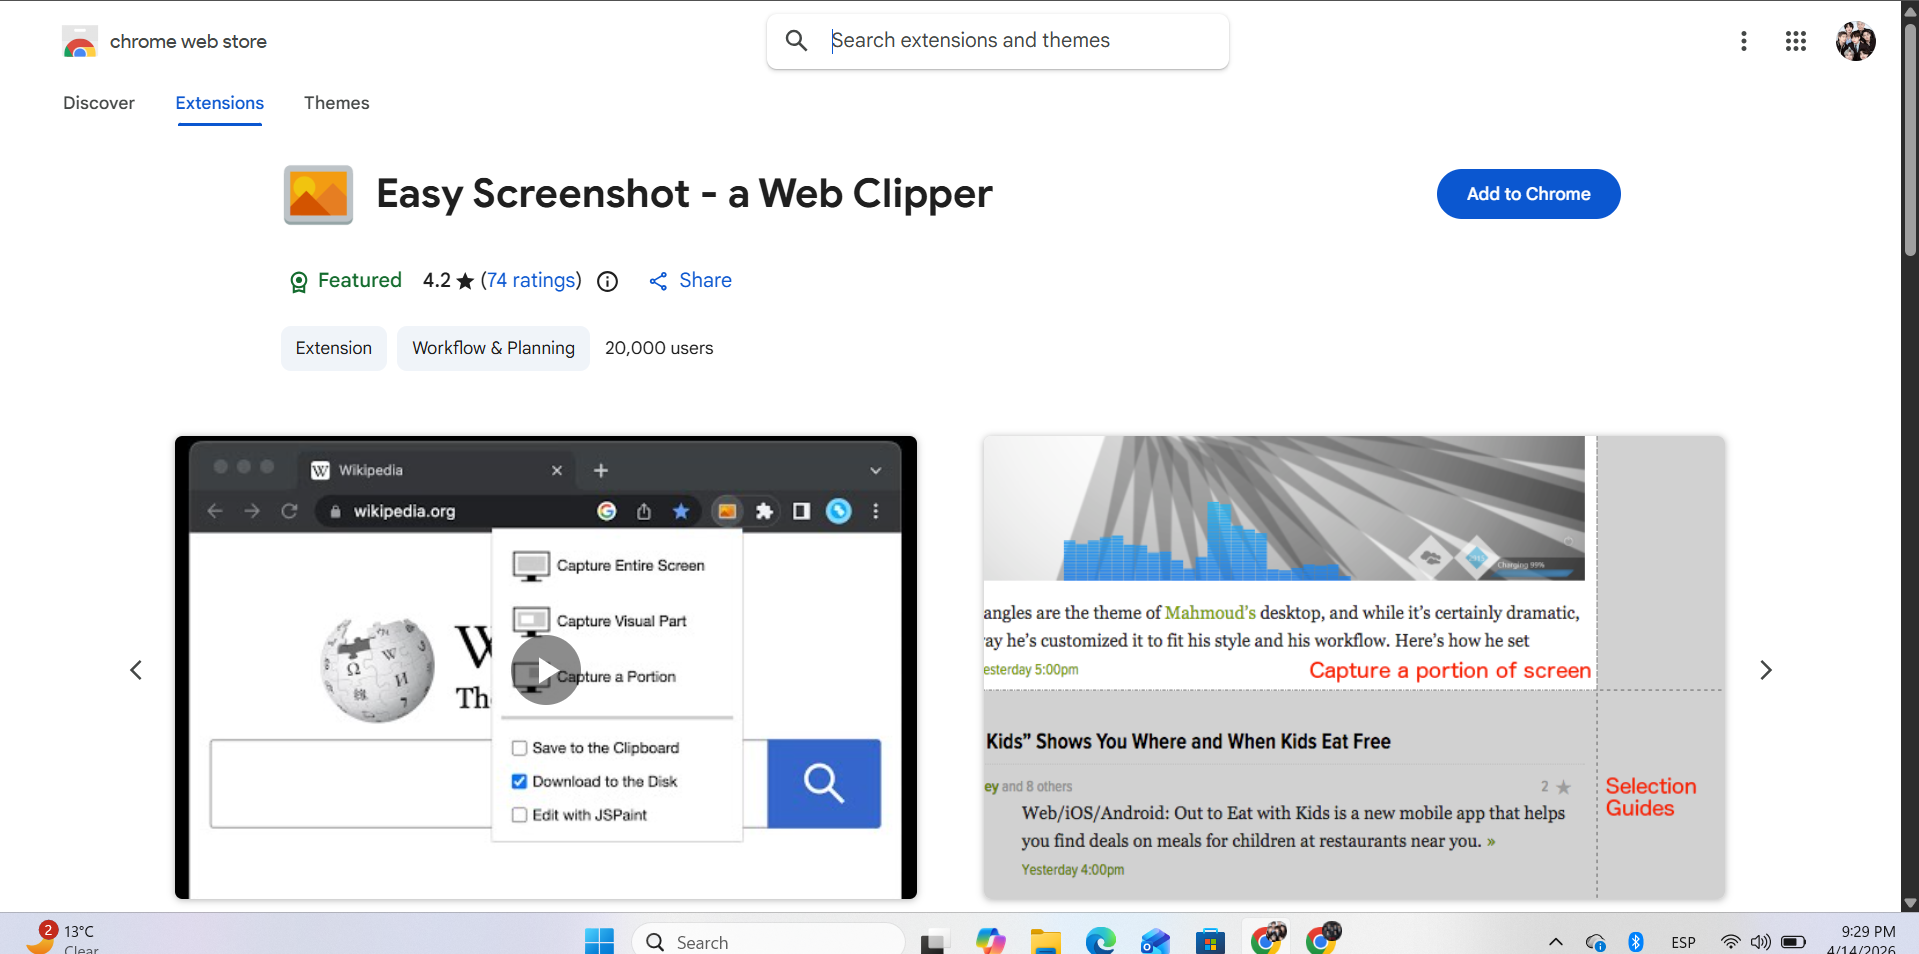Click the volume speaker tray icon
Screen dimensions: 1919x954
click(1761, 942)
